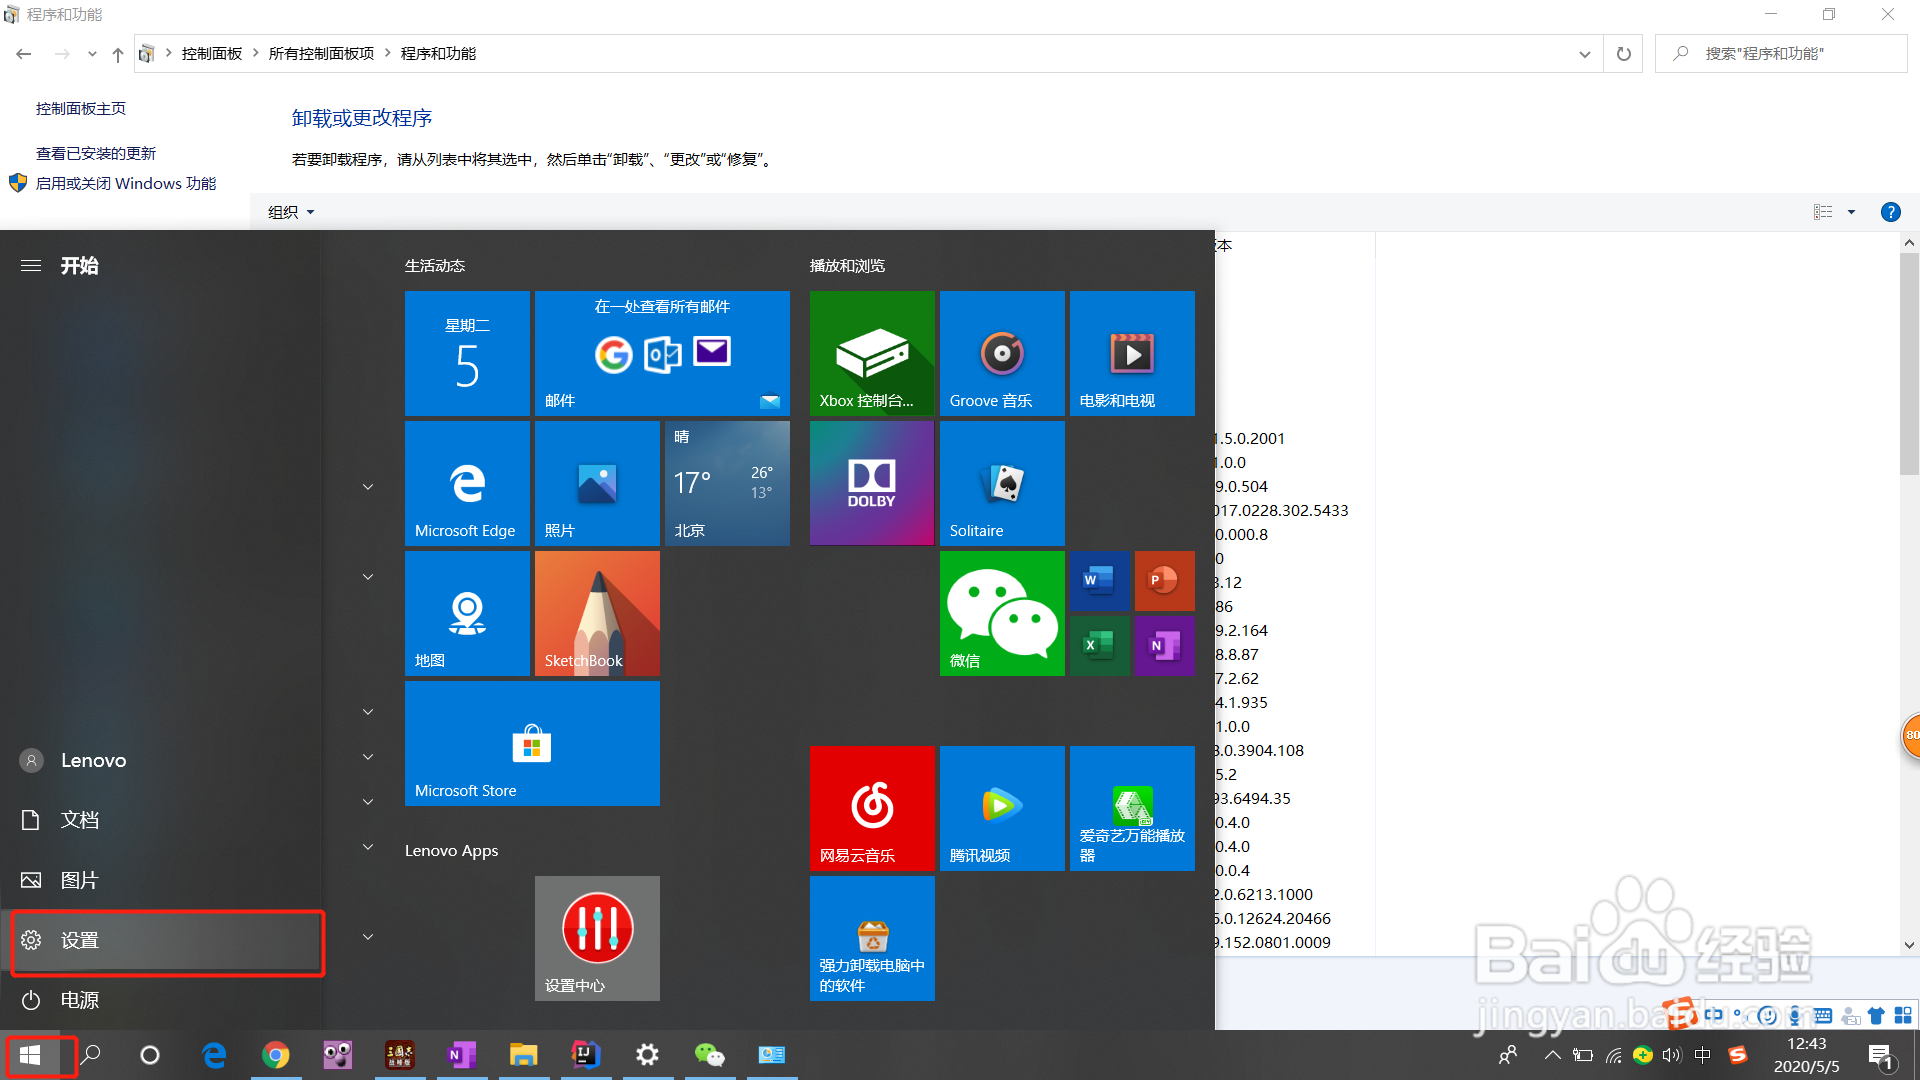Open 查看已安装的更新 link
Image resolution: width=1920 pixels, height=1080 pixels.
pos(95,152)
